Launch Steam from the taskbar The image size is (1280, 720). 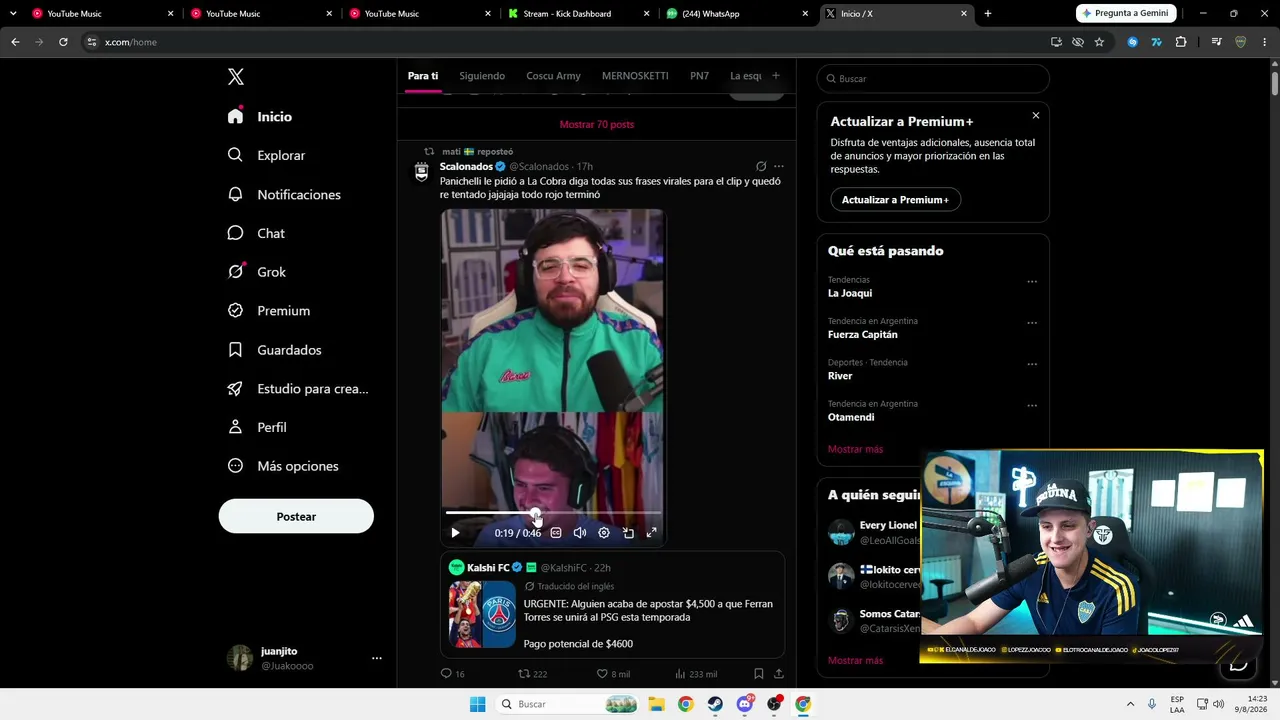(x=715, y=704)
